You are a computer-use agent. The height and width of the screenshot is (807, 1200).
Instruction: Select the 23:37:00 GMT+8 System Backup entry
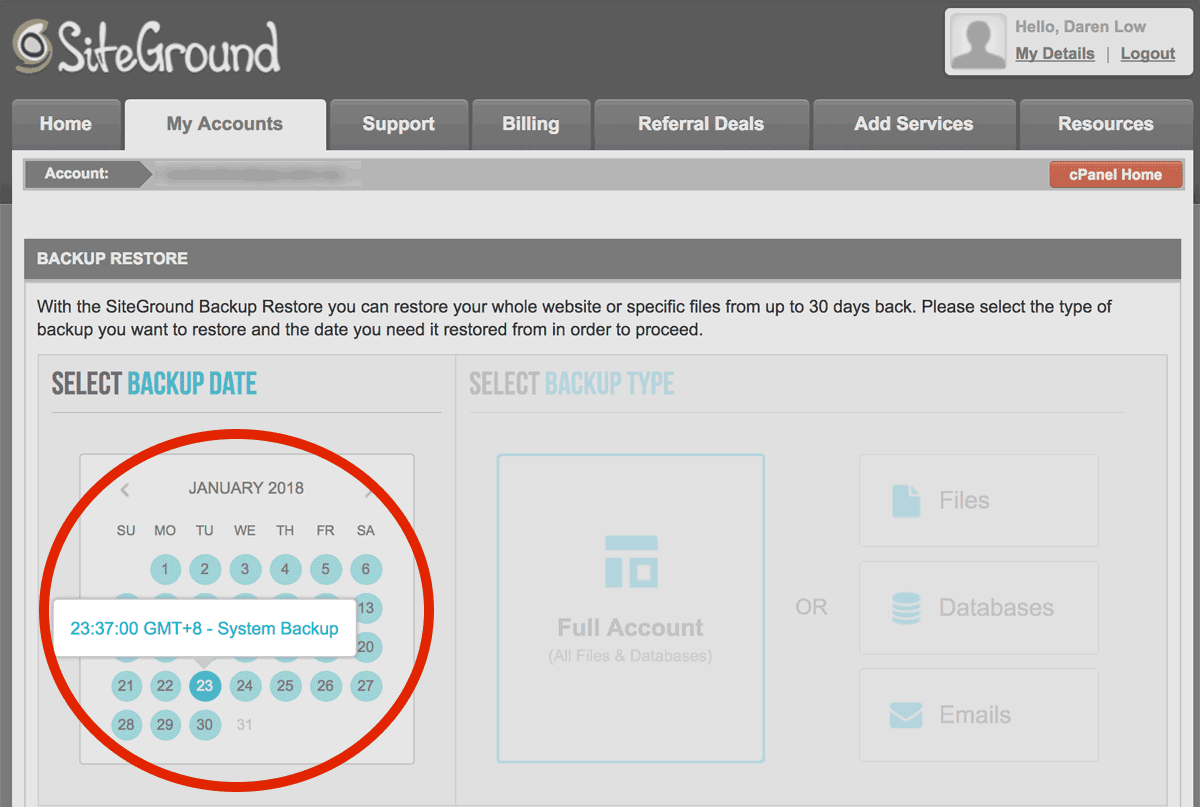204,629
